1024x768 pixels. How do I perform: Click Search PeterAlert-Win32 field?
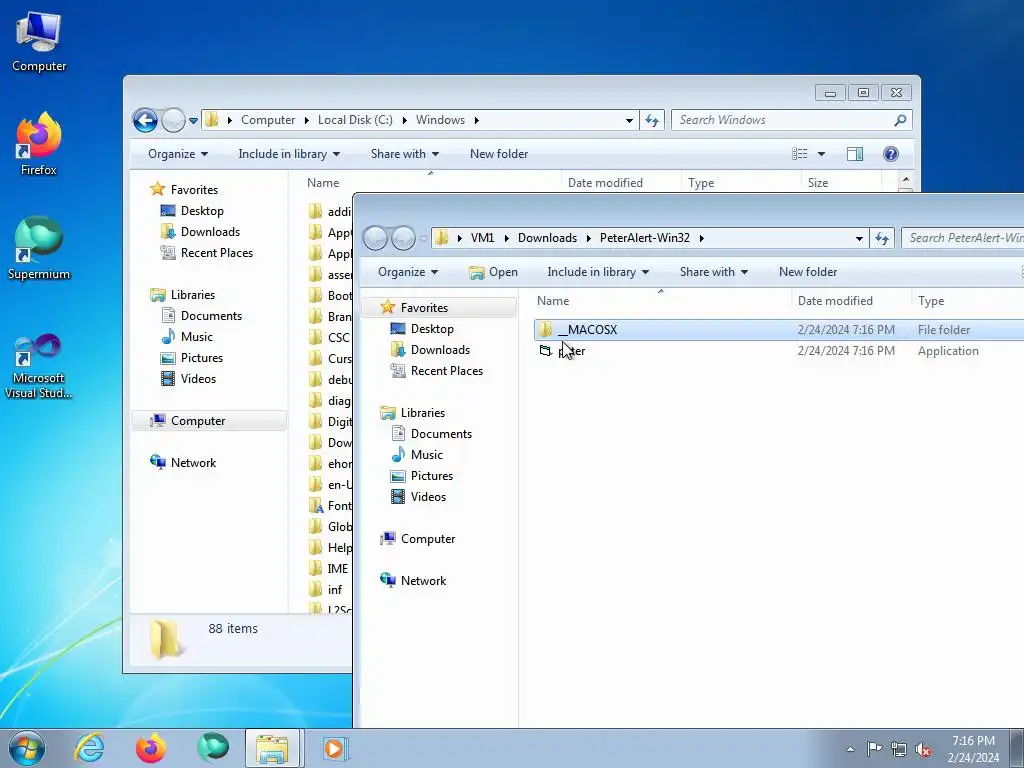[963, 238]
